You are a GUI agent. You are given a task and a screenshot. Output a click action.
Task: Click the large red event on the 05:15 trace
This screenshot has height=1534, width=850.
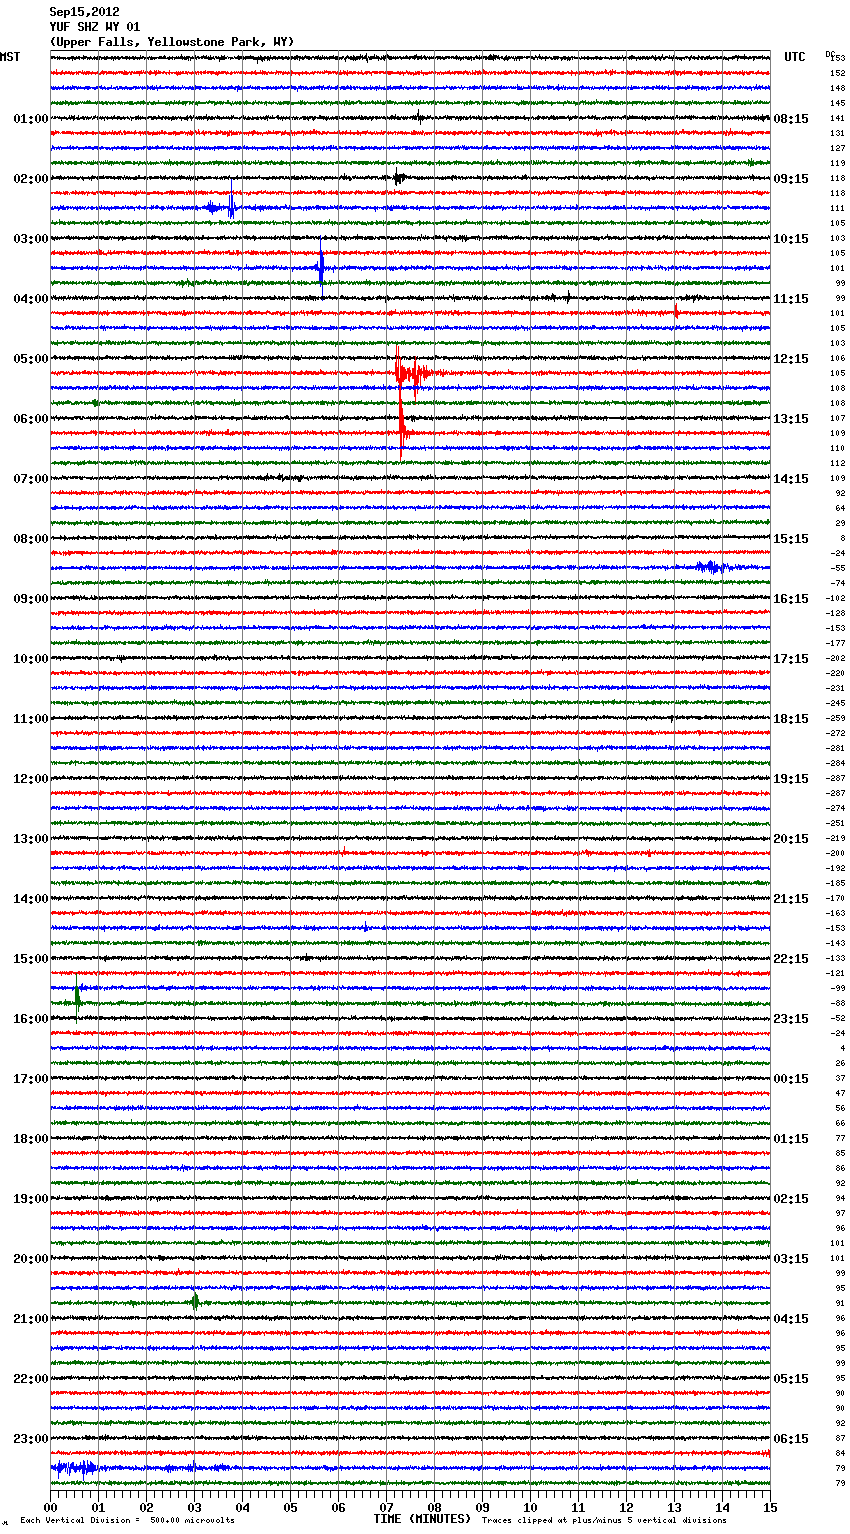click(x=413, y=373)
